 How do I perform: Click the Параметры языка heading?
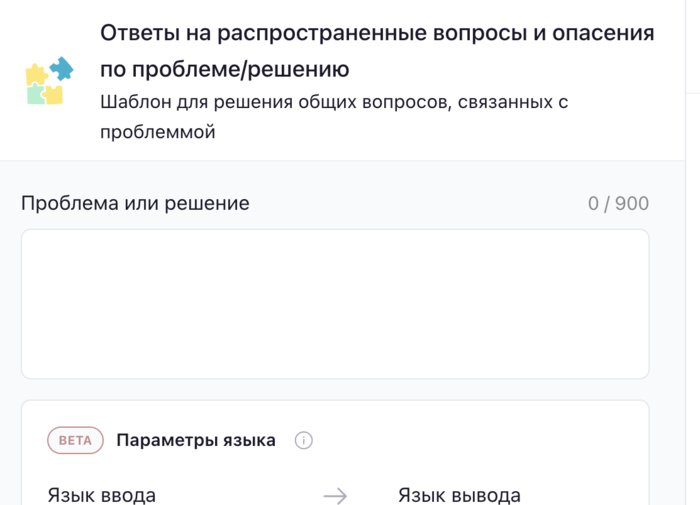point(196,440)
